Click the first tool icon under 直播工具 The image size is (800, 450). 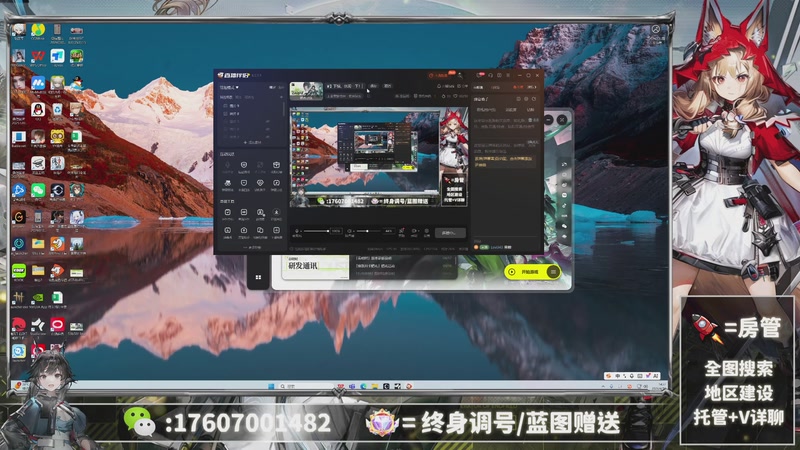(x=228, y=213)
